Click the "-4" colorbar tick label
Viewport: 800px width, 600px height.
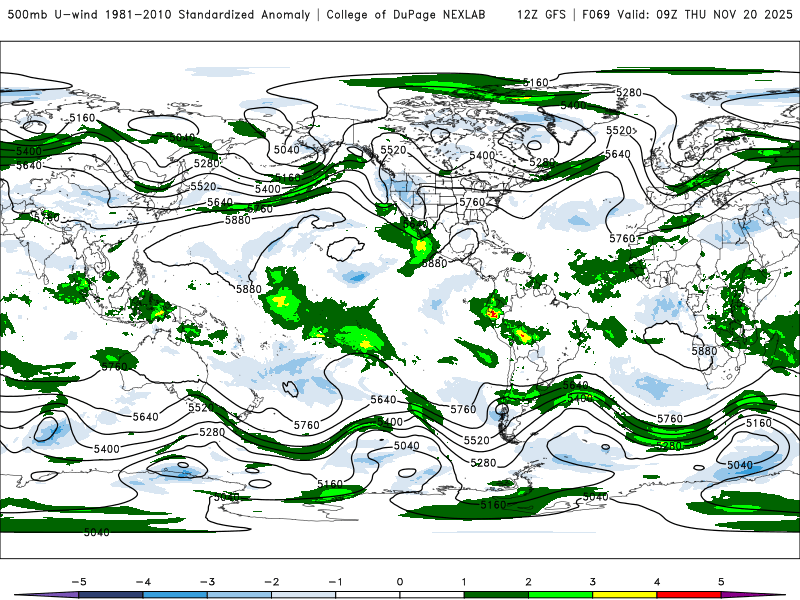tap(143, 582)
